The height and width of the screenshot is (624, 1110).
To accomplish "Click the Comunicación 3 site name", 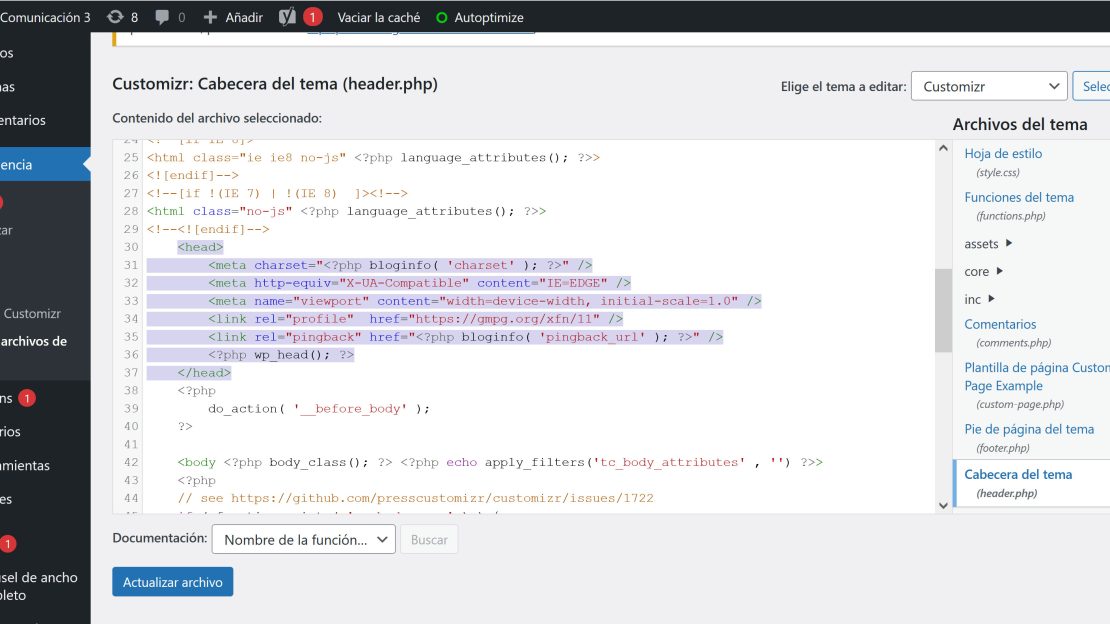I will point(45,18).
